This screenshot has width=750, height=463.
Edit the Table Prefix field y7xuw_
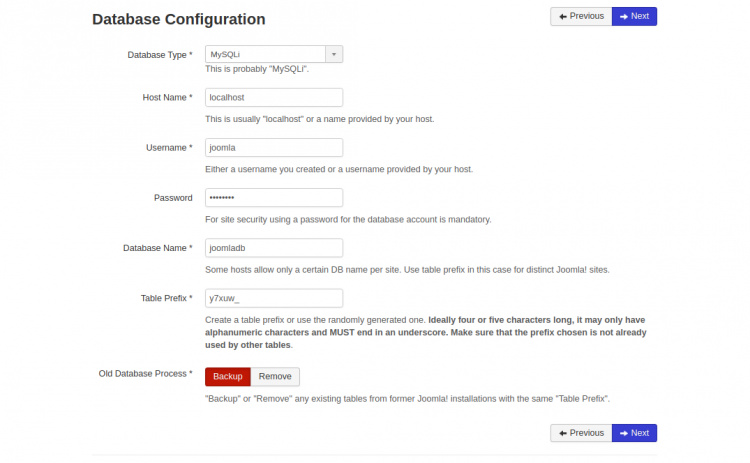click(273, 298)
